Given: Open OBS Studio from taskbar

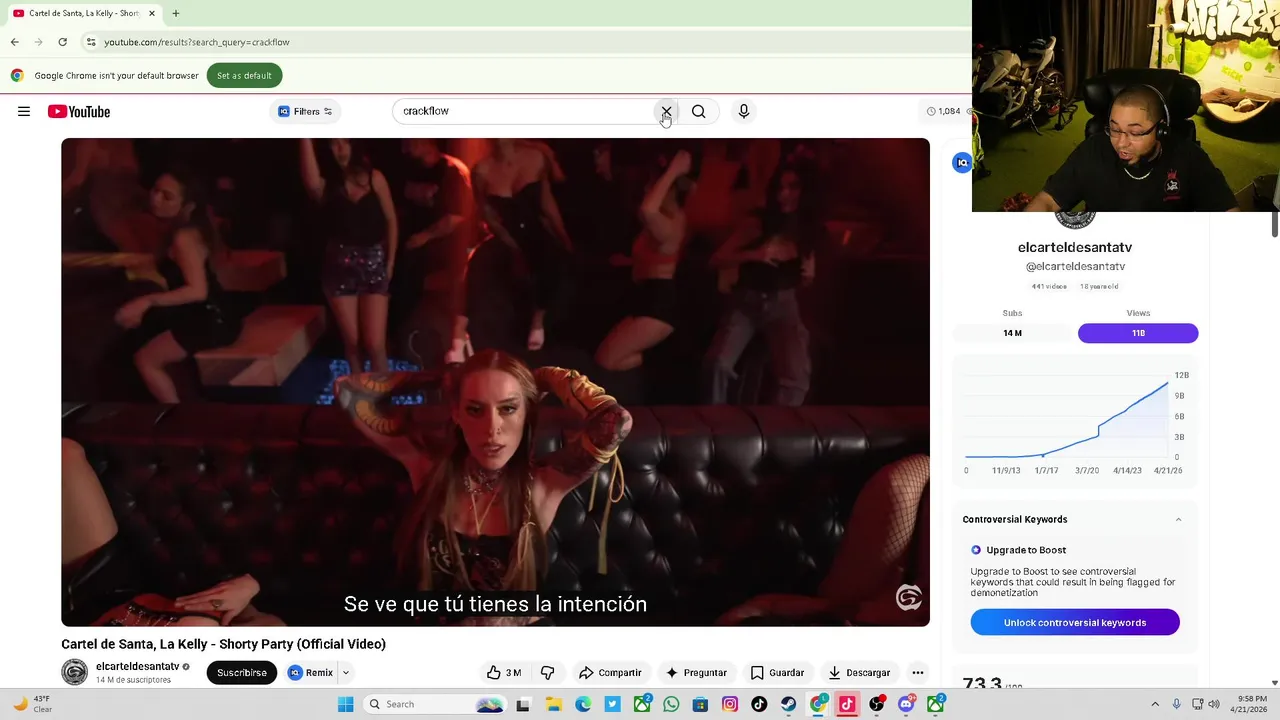Looking at the screenshot, I should [x=877, y=704].
